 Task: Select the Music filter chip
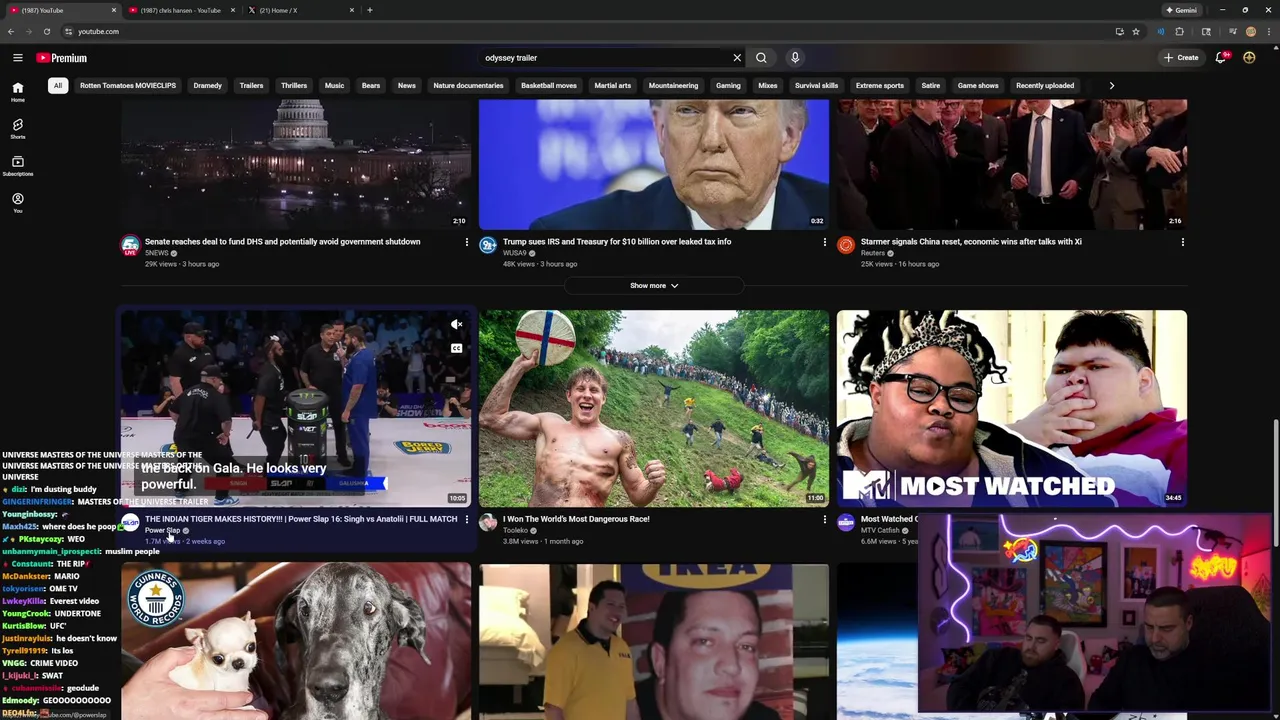334,86
